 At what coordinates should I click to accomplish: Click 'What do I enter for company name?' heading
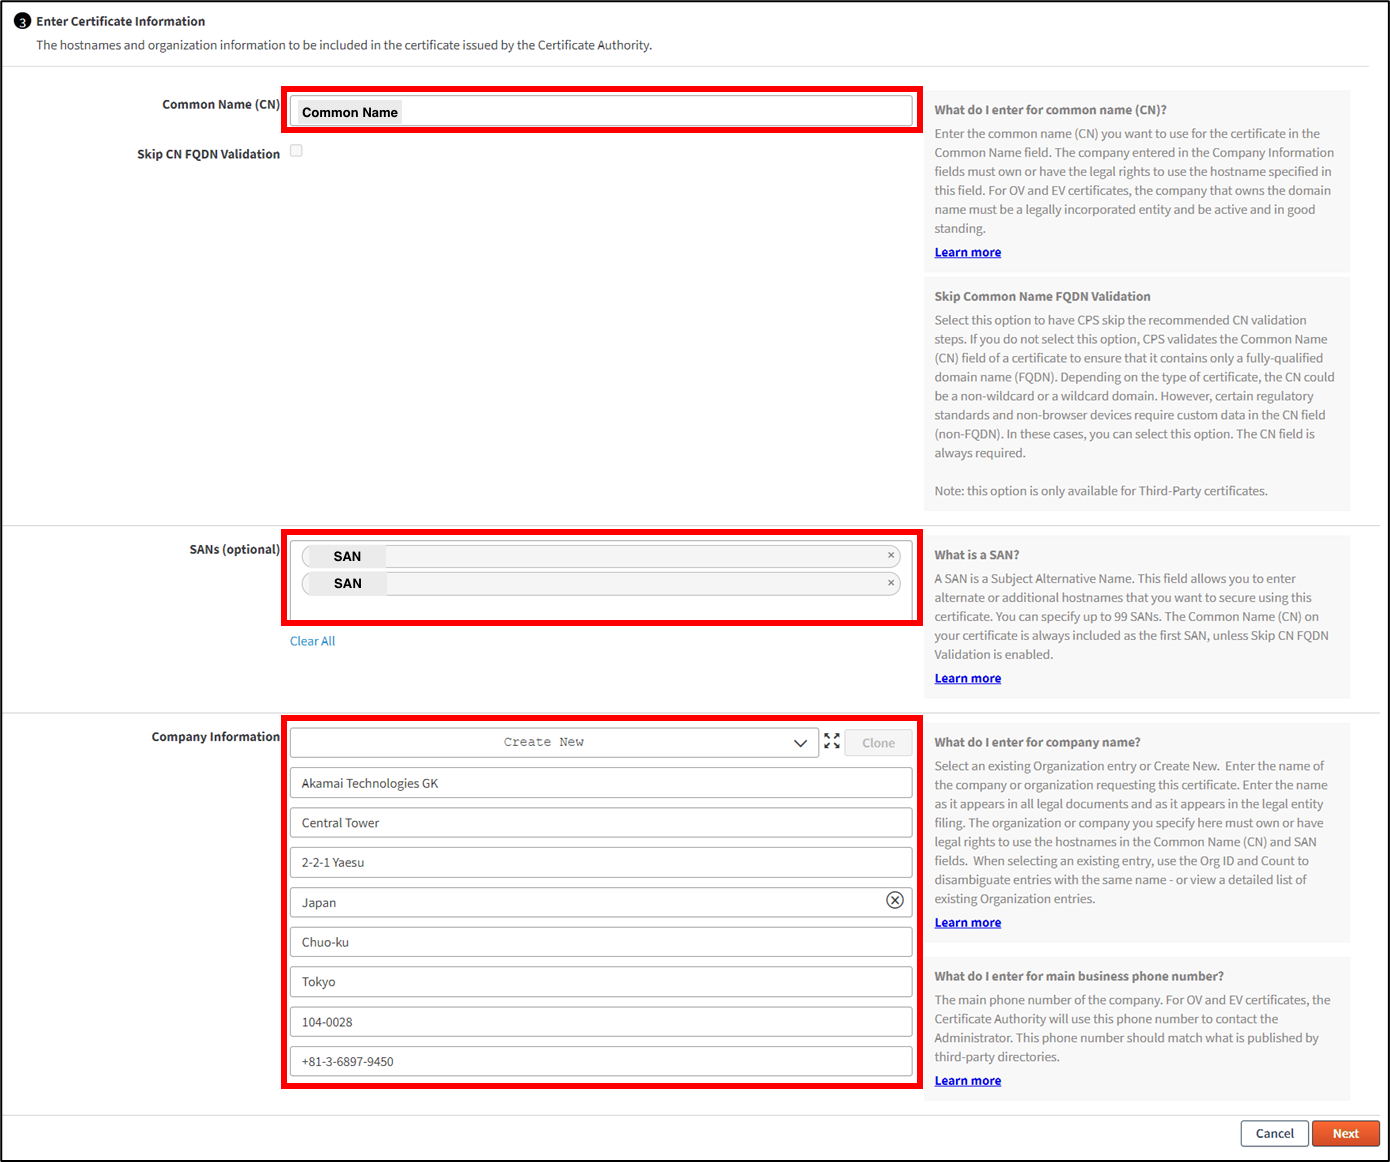coord(1037,743)
